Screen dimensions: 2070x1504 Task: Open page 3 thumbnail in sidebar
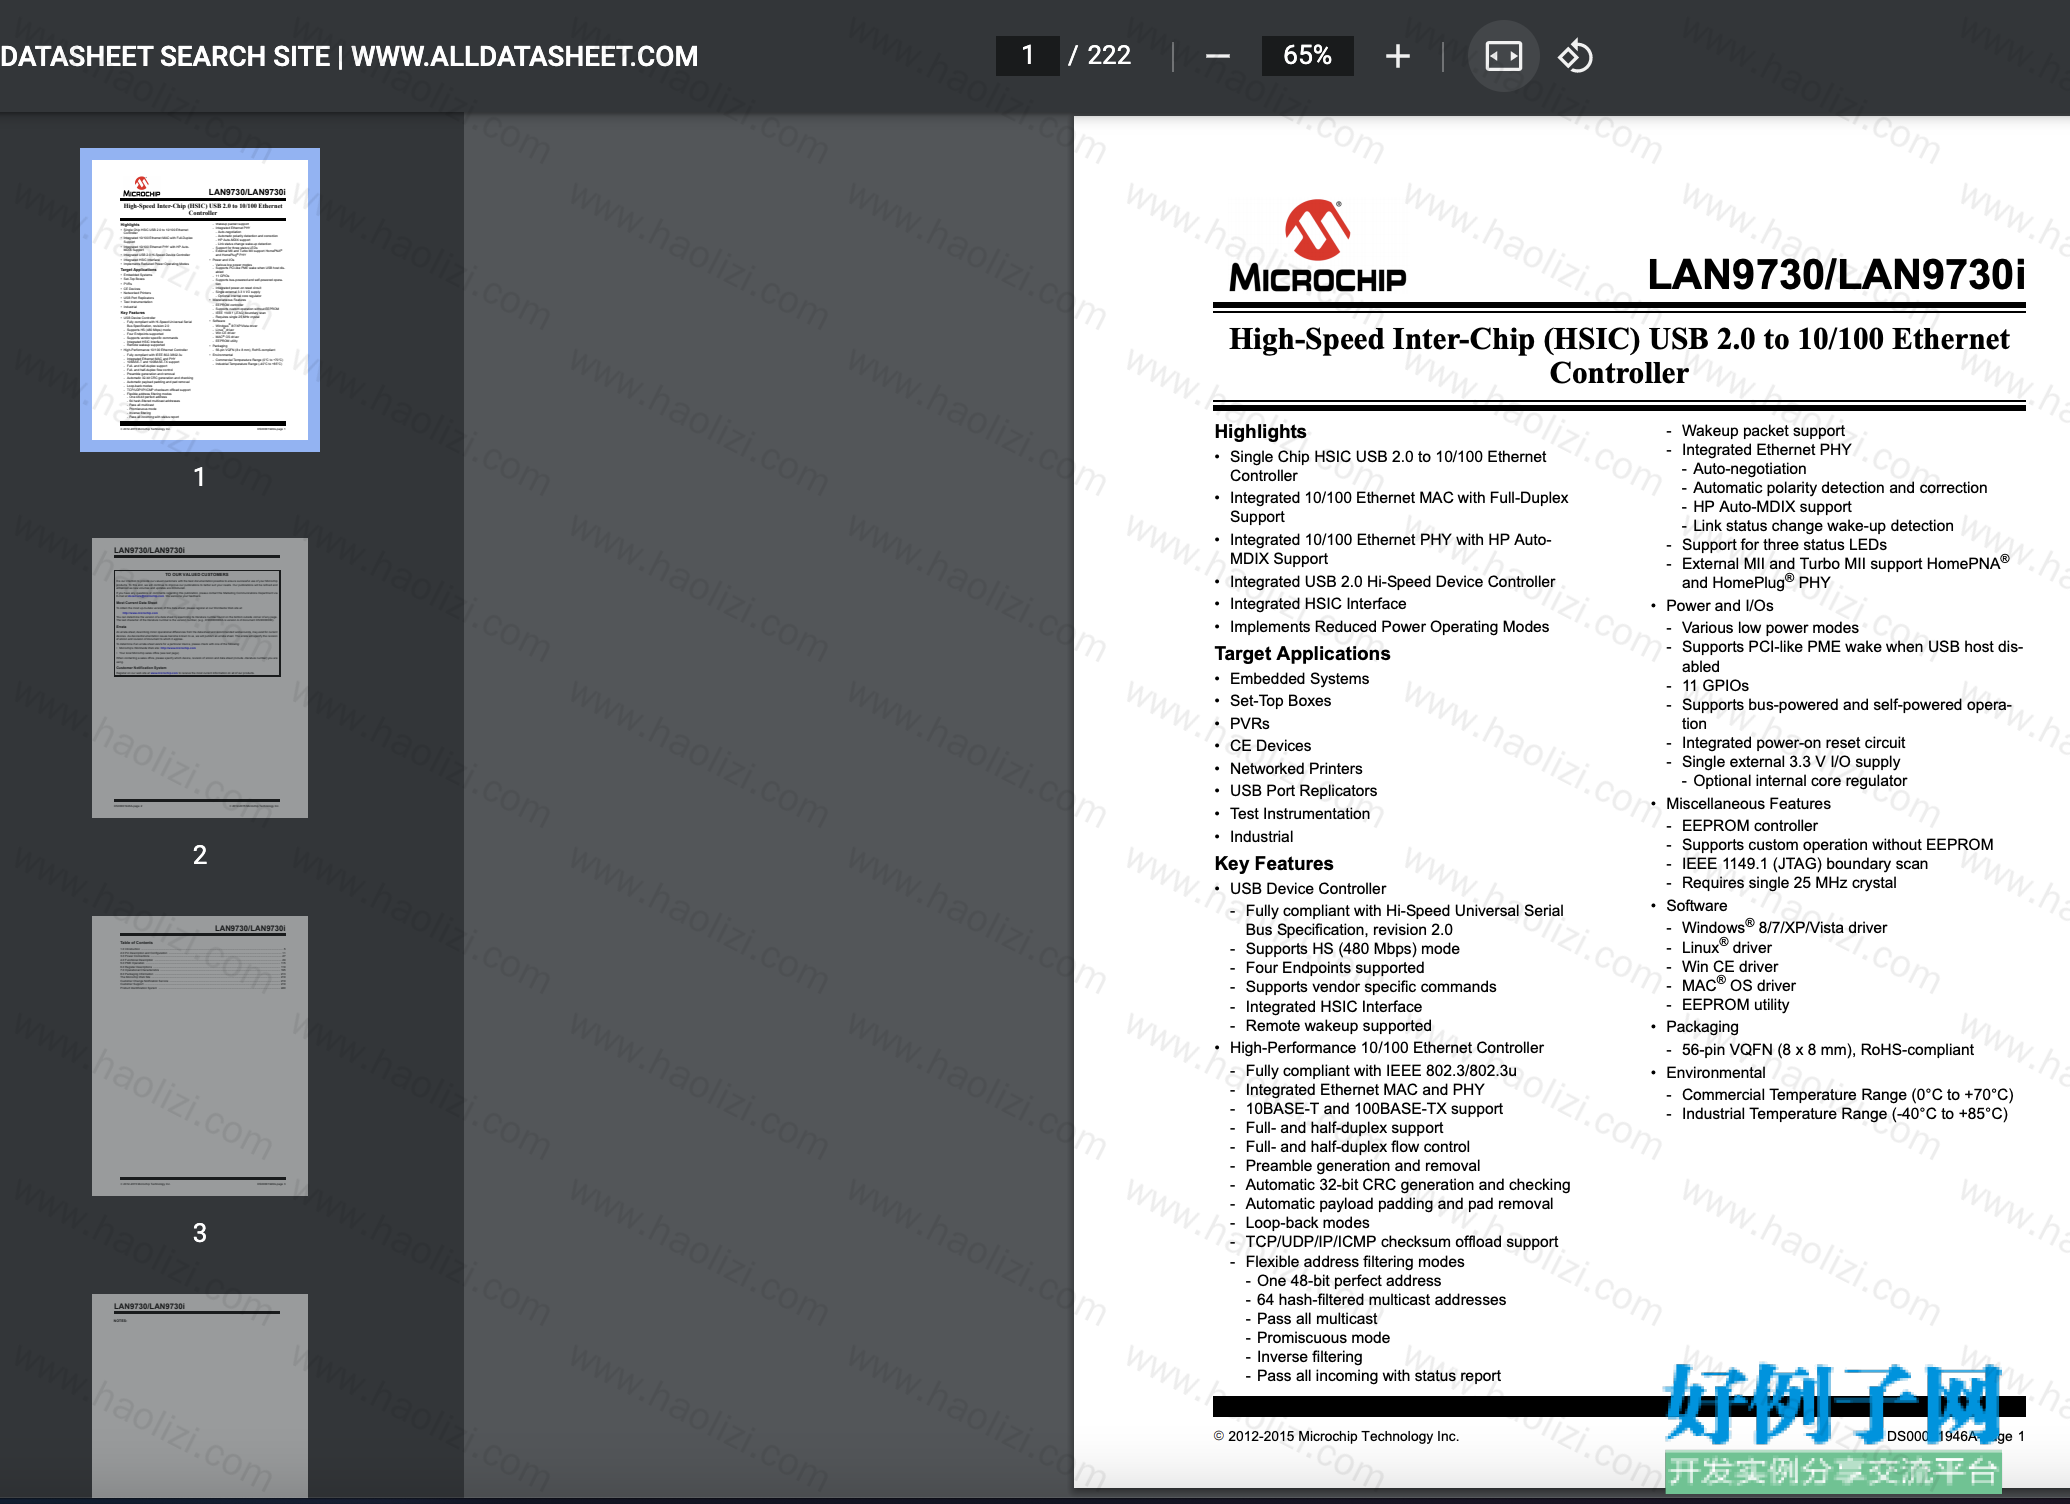(200, 1056)
